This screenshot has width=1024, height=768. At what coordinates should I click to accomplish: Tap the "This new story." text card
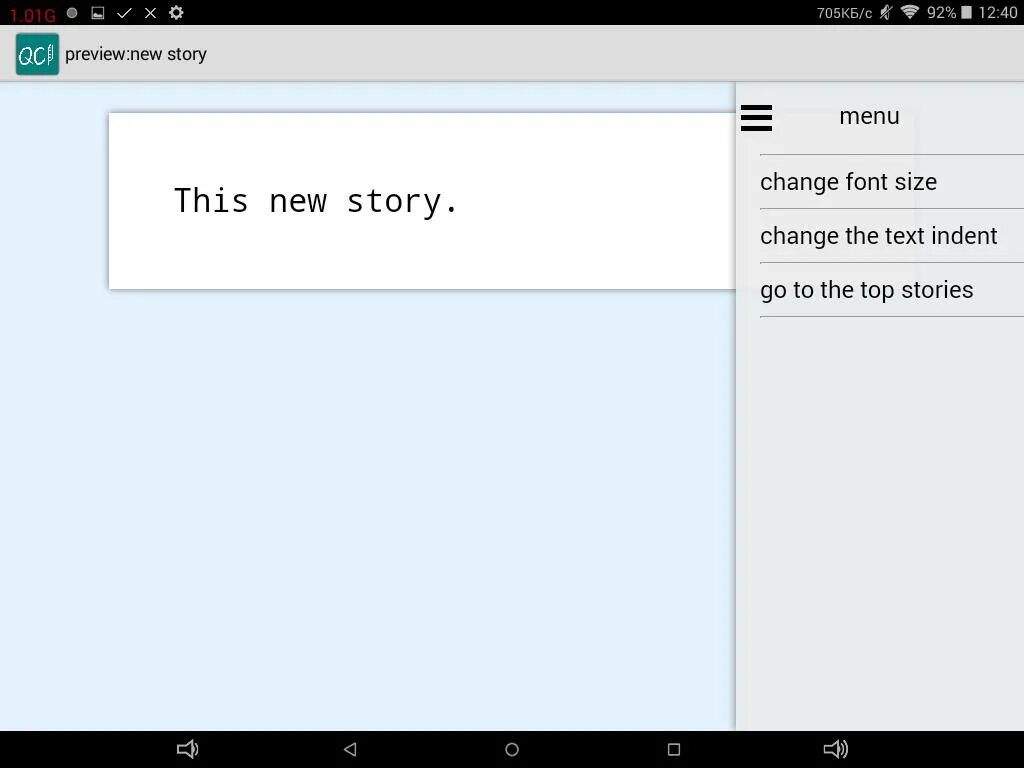click(422, 200)
